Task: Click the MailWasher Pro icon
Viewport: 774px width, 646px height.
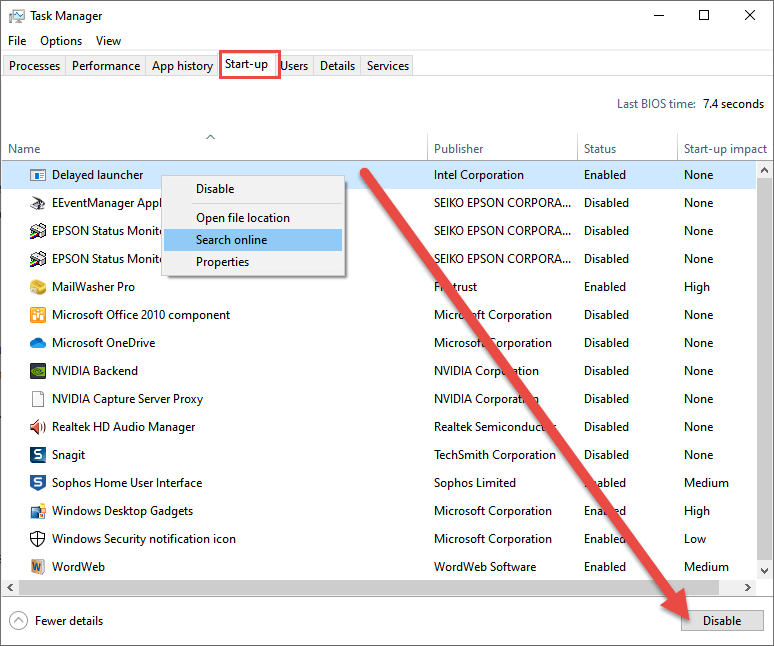Action: pos(38,287)
